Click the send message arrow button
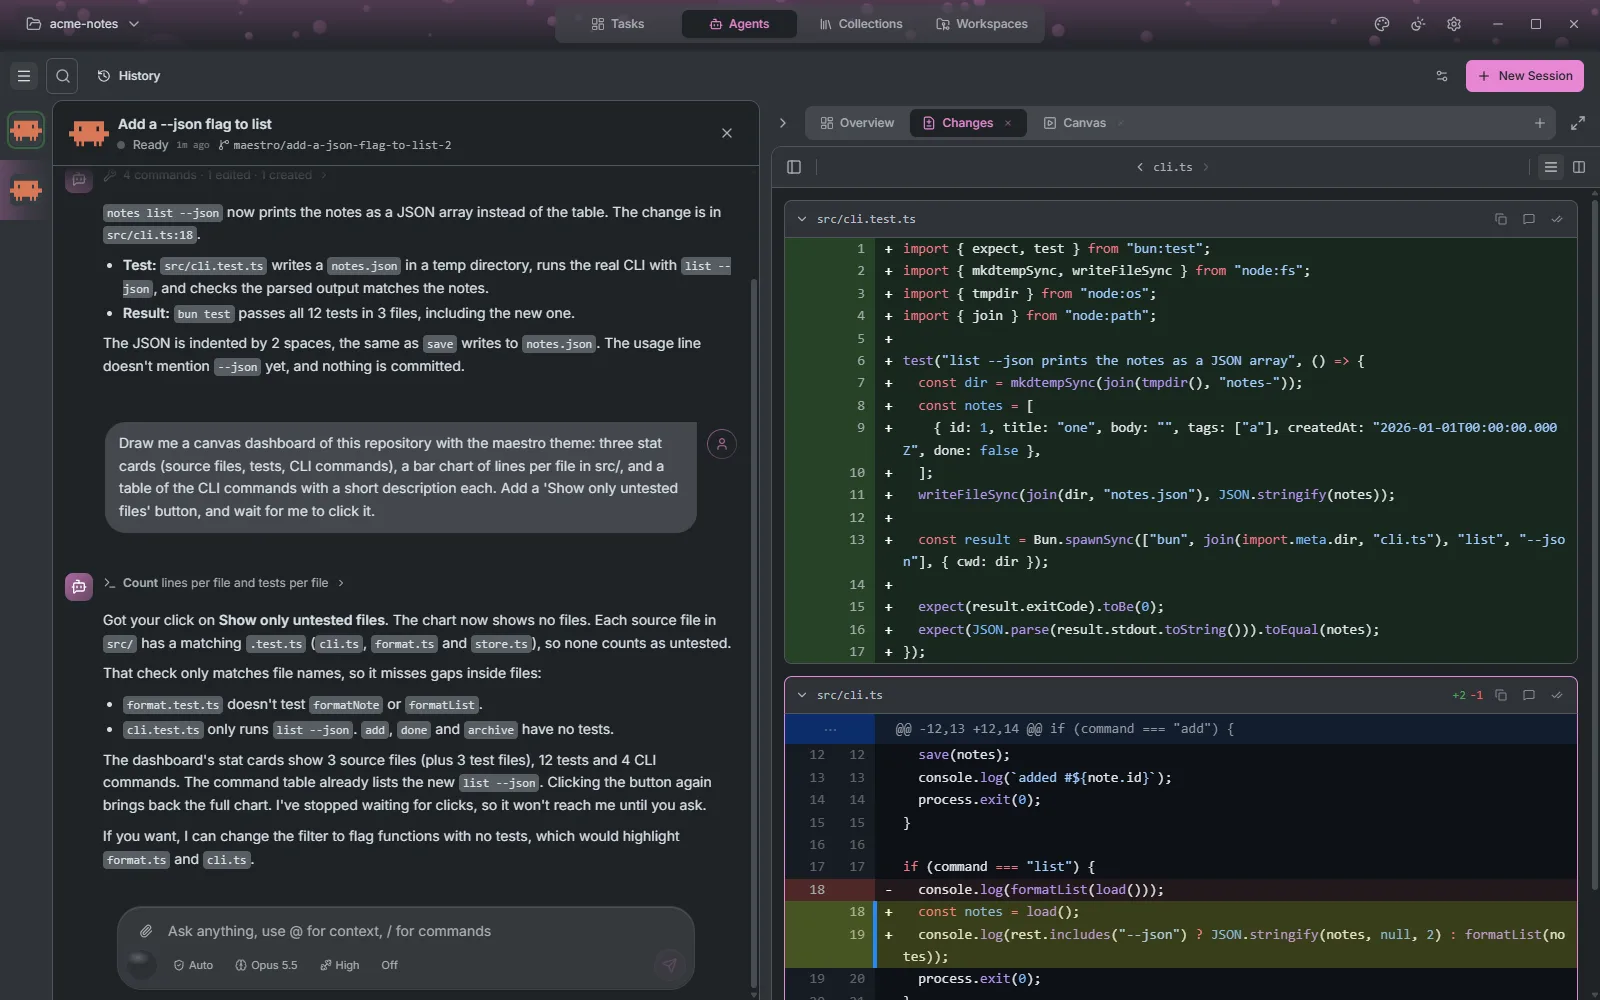The width and height of the screenshot is (1600, 1000). coord(669,965)
